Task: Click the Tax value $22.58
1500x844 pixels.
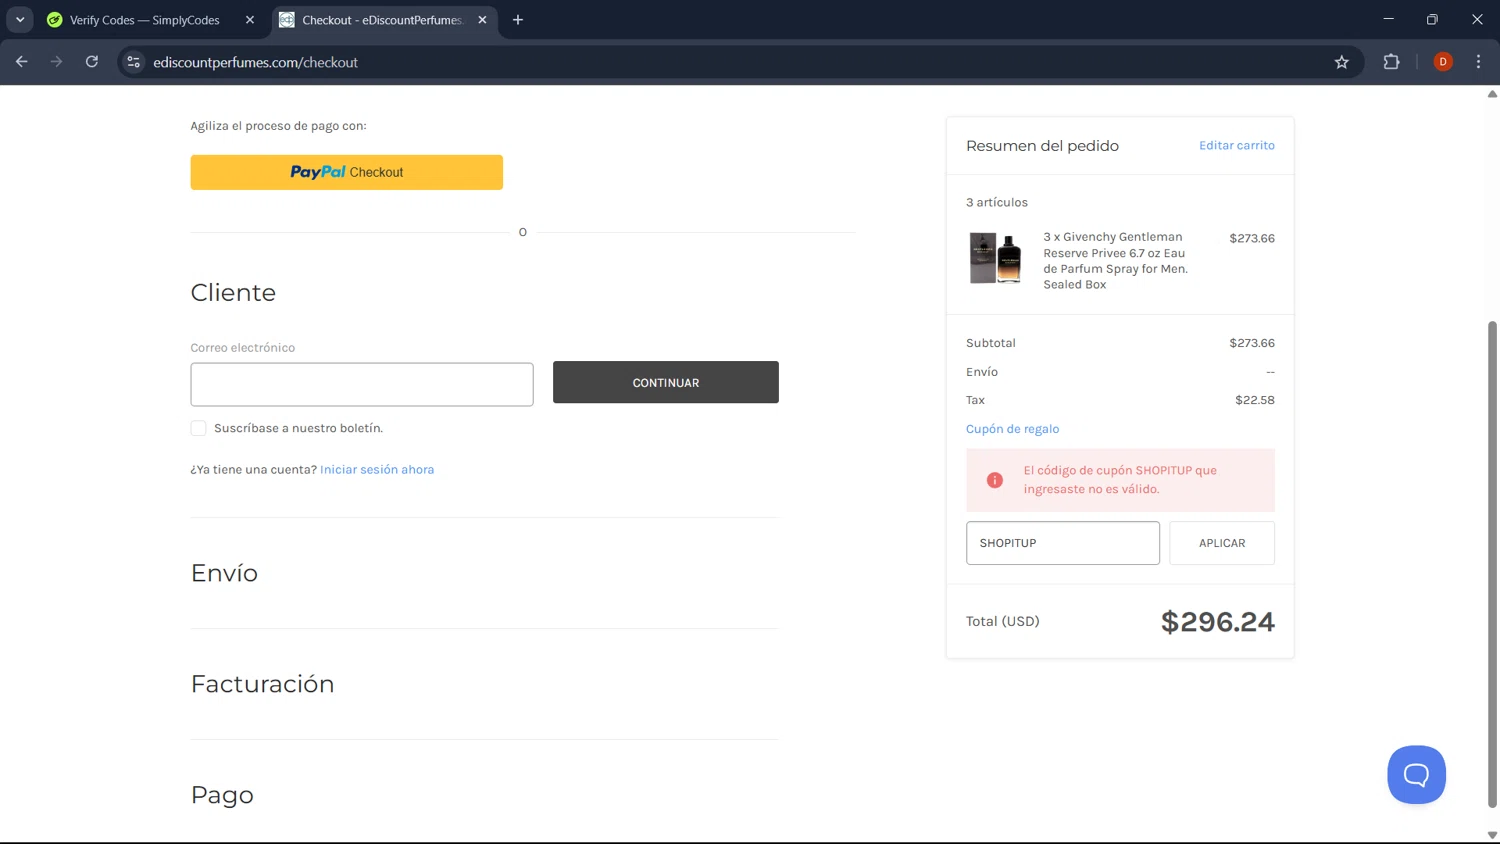Action: pyautogui.click(x=1255, y=400)
